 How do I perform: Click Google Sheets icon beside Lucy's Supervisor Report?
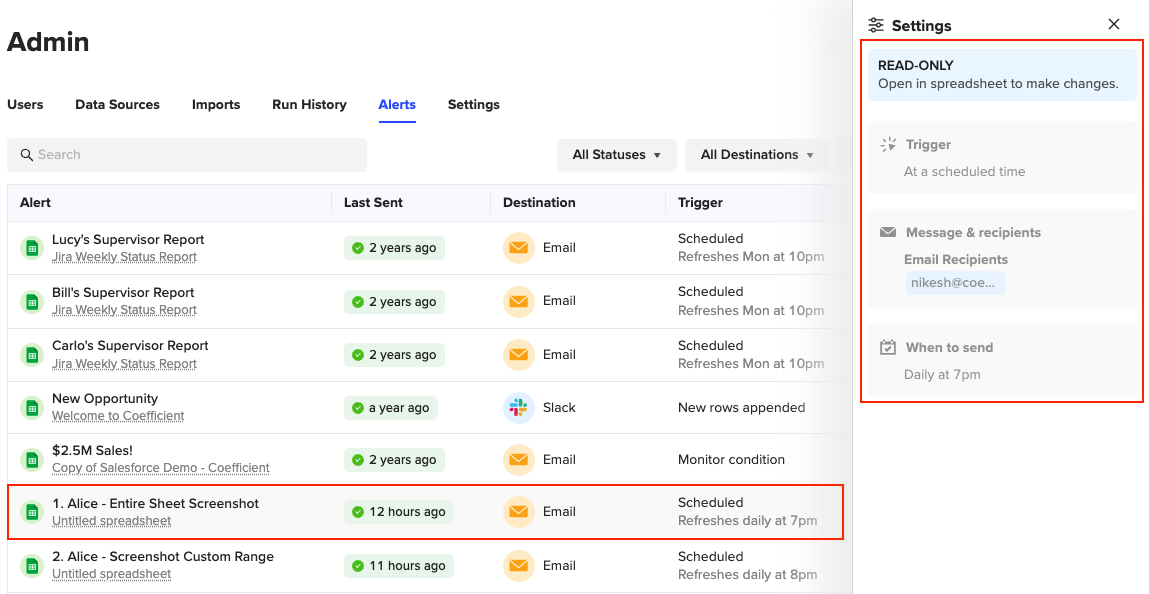[32, 248]
